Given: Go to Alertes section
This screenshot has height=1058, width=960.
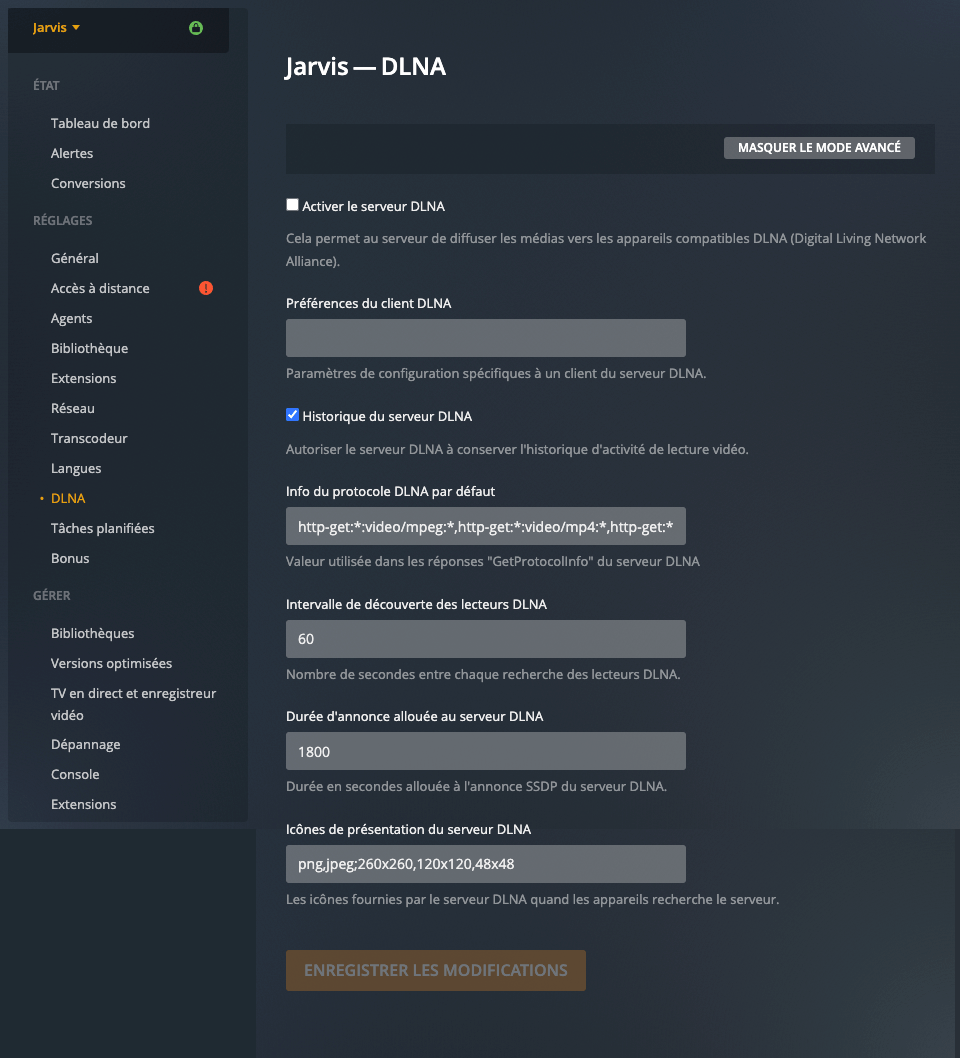Looking at the screenshot, I should point(72,153).
